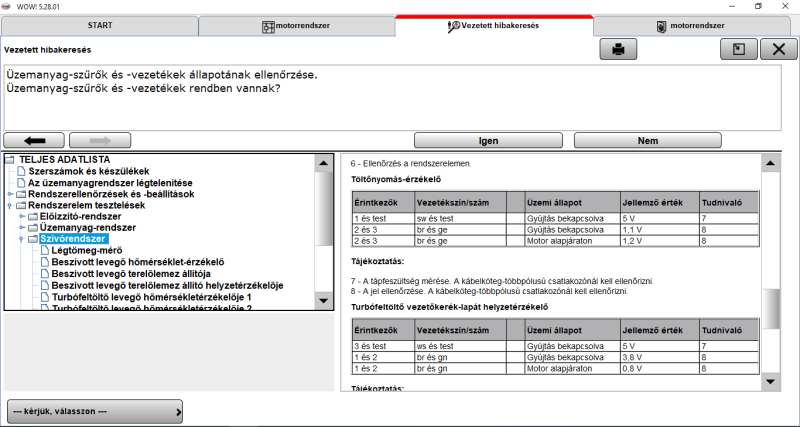The width and height of the screenshot is (800, 427).
Task: Select Rendszerelem tesztelések folder
Action: pos(87,206)
